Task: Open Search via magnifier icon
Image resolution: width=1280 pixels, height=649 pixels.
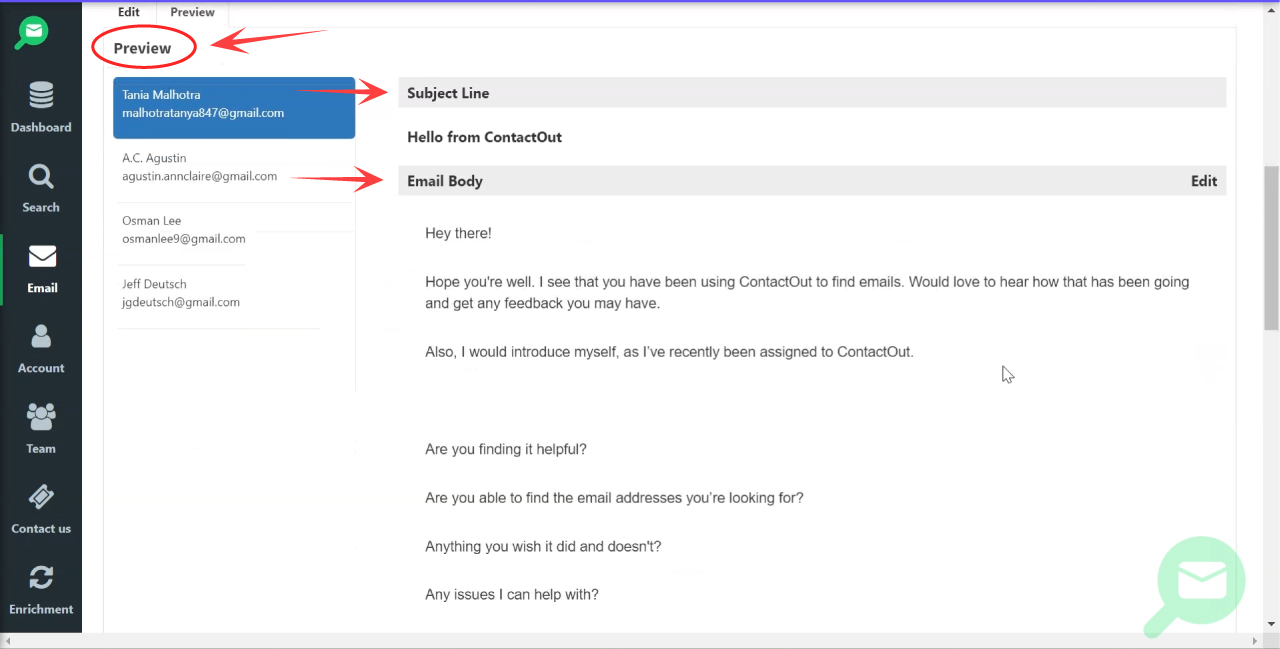Action: (41, 177)
